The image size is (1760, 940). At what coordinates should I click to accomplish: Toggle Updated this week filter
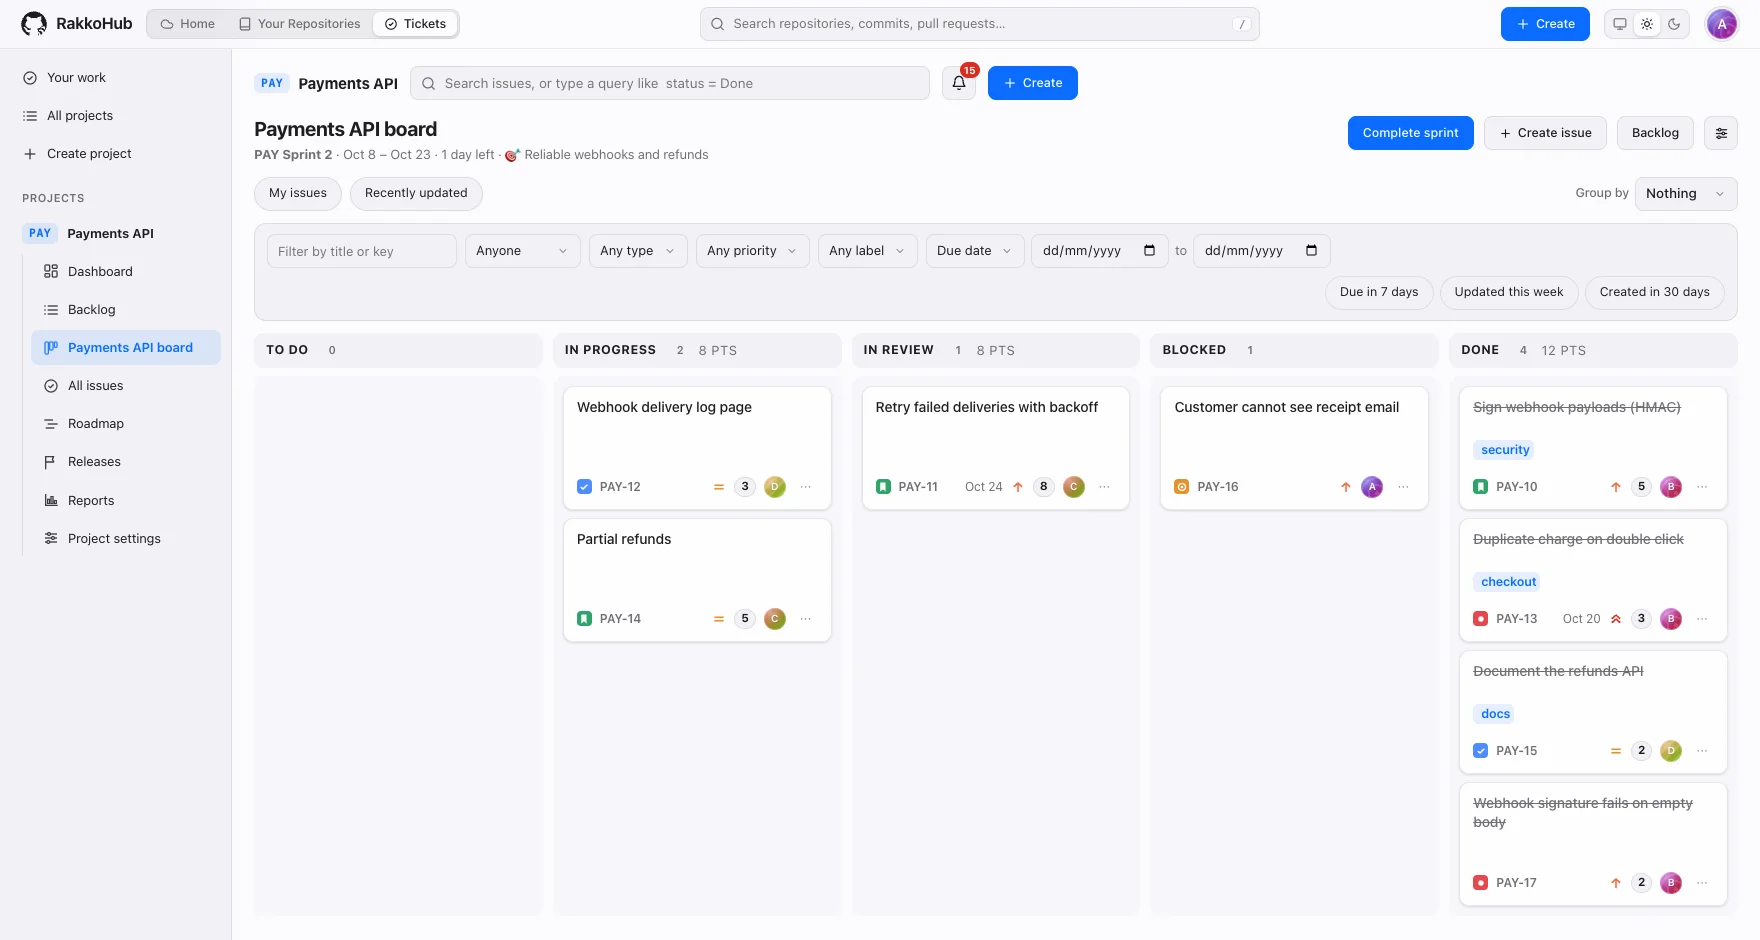1509,293
